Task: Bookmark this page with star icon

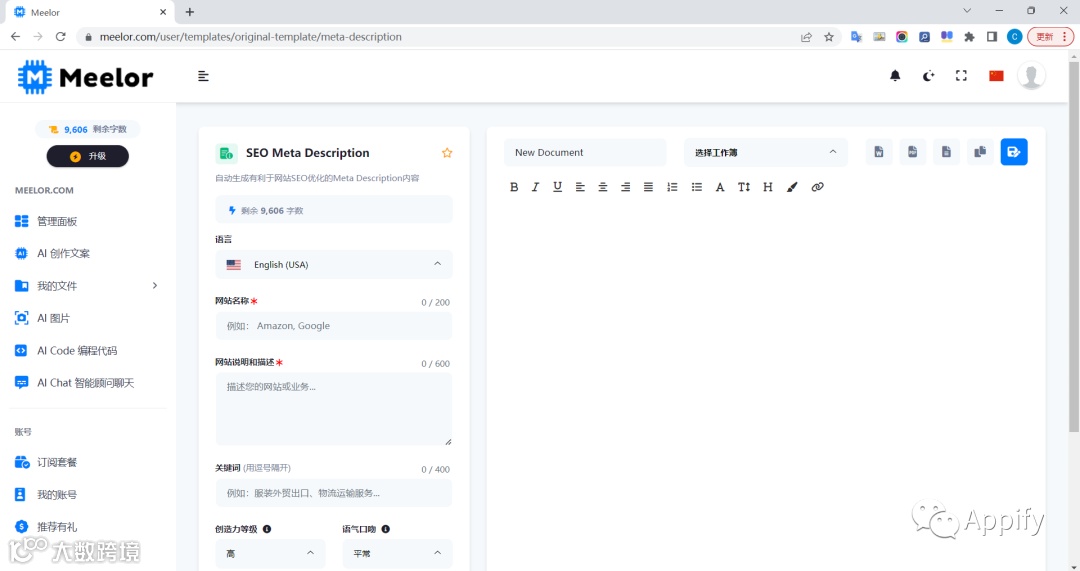Action: click(x=829, y=37)
